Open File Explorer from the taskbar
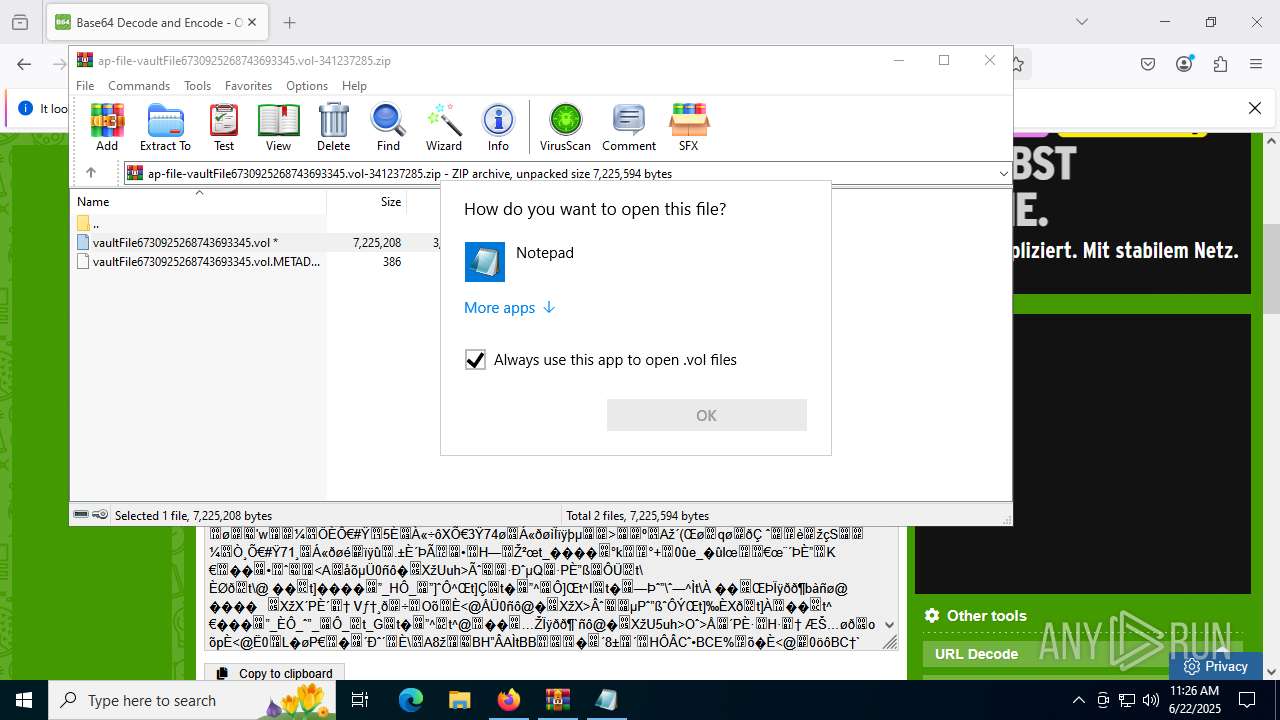 click(459, 700)
